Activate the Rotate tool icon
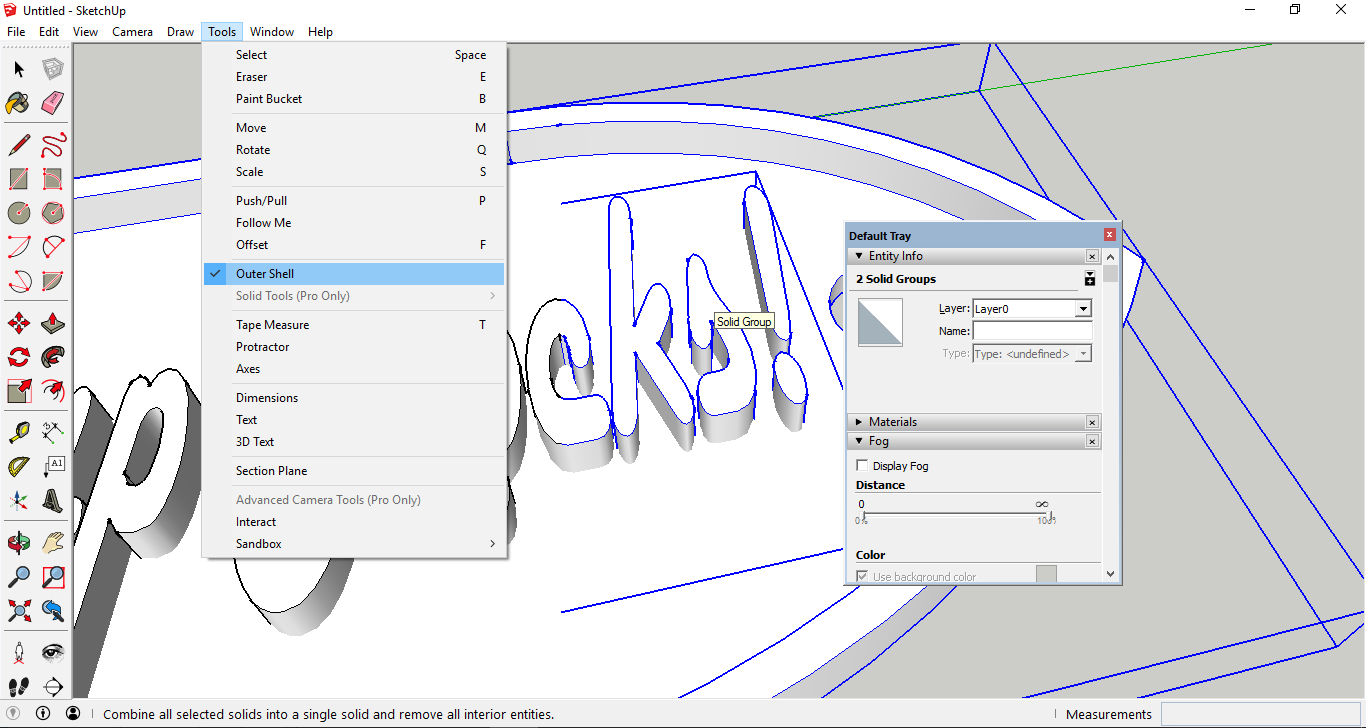This screenshot has height=728, width=1366. point(19,357)
